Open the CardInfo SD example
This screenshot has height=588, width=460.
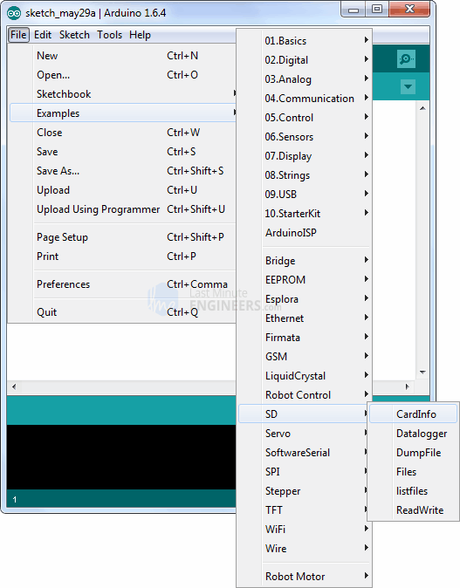point(413,414)
